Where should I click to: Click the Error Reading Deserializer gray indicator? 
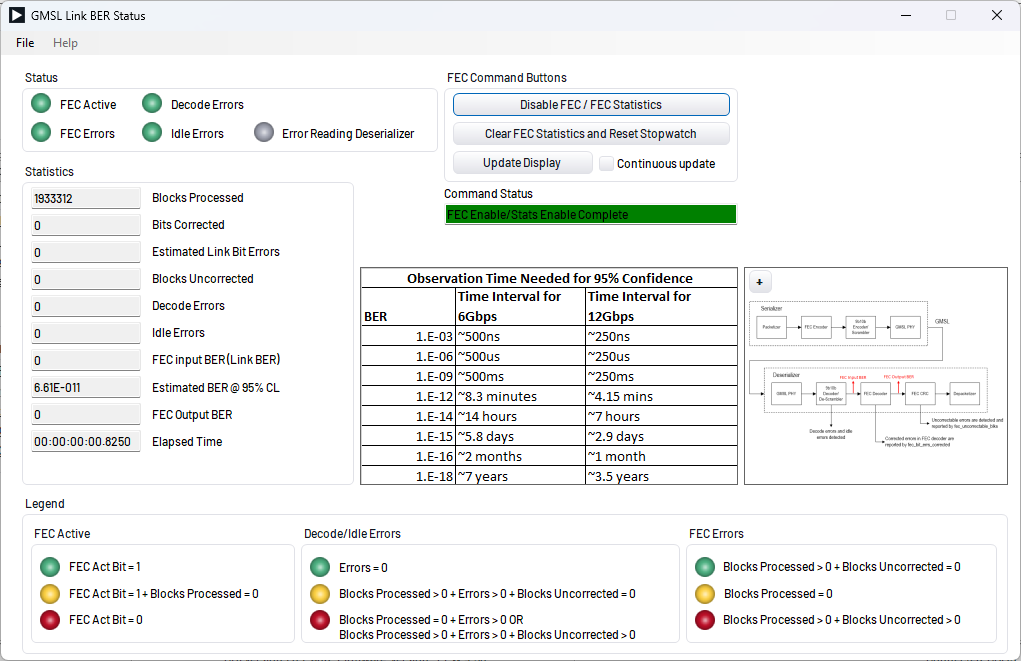tap(264, 132)
